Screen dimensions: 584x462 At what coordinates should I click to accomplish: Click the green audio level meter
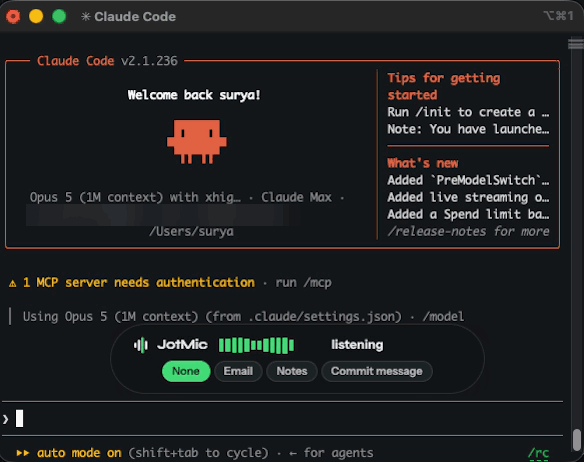(x=256, y=345)
